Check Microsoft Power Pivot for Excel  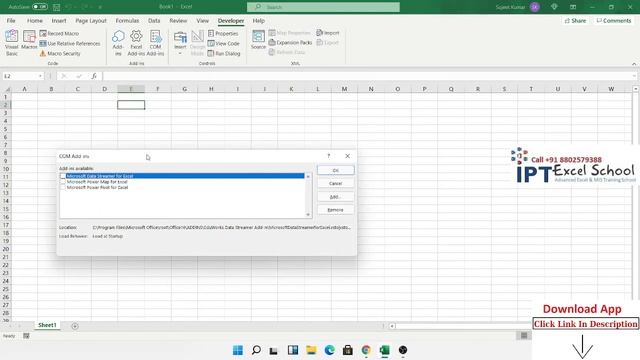pyautogui.click(x=63, y=187)
